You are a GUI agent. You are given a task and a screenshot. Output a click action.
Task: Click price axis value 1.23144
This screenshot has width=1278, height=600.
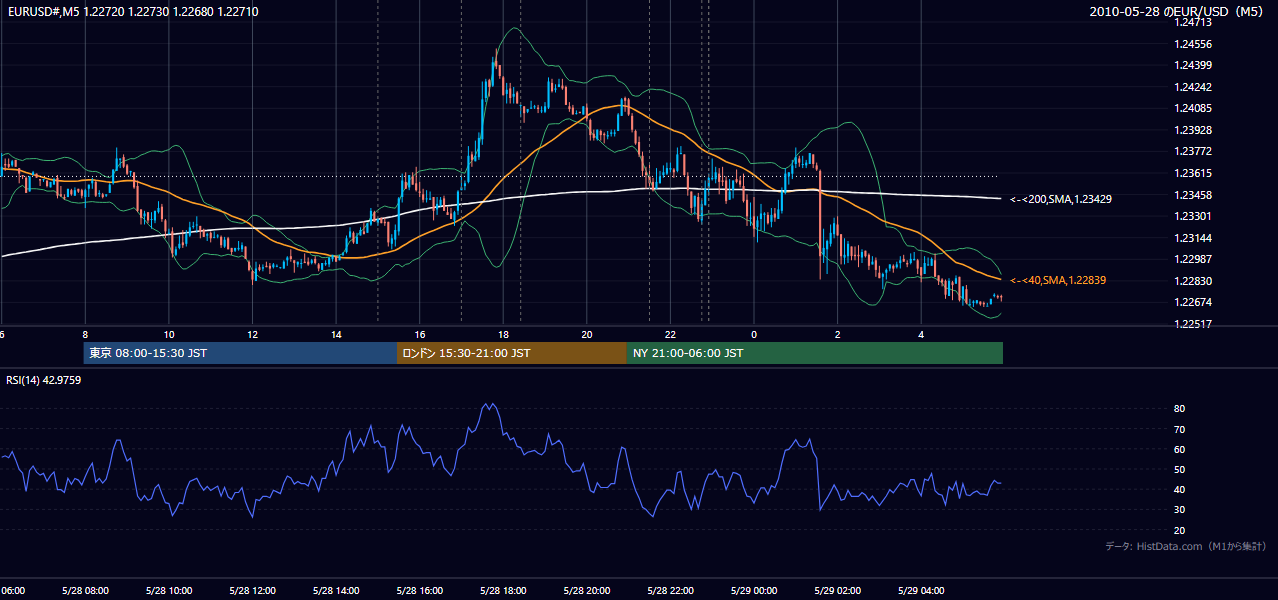[1195, 238]
